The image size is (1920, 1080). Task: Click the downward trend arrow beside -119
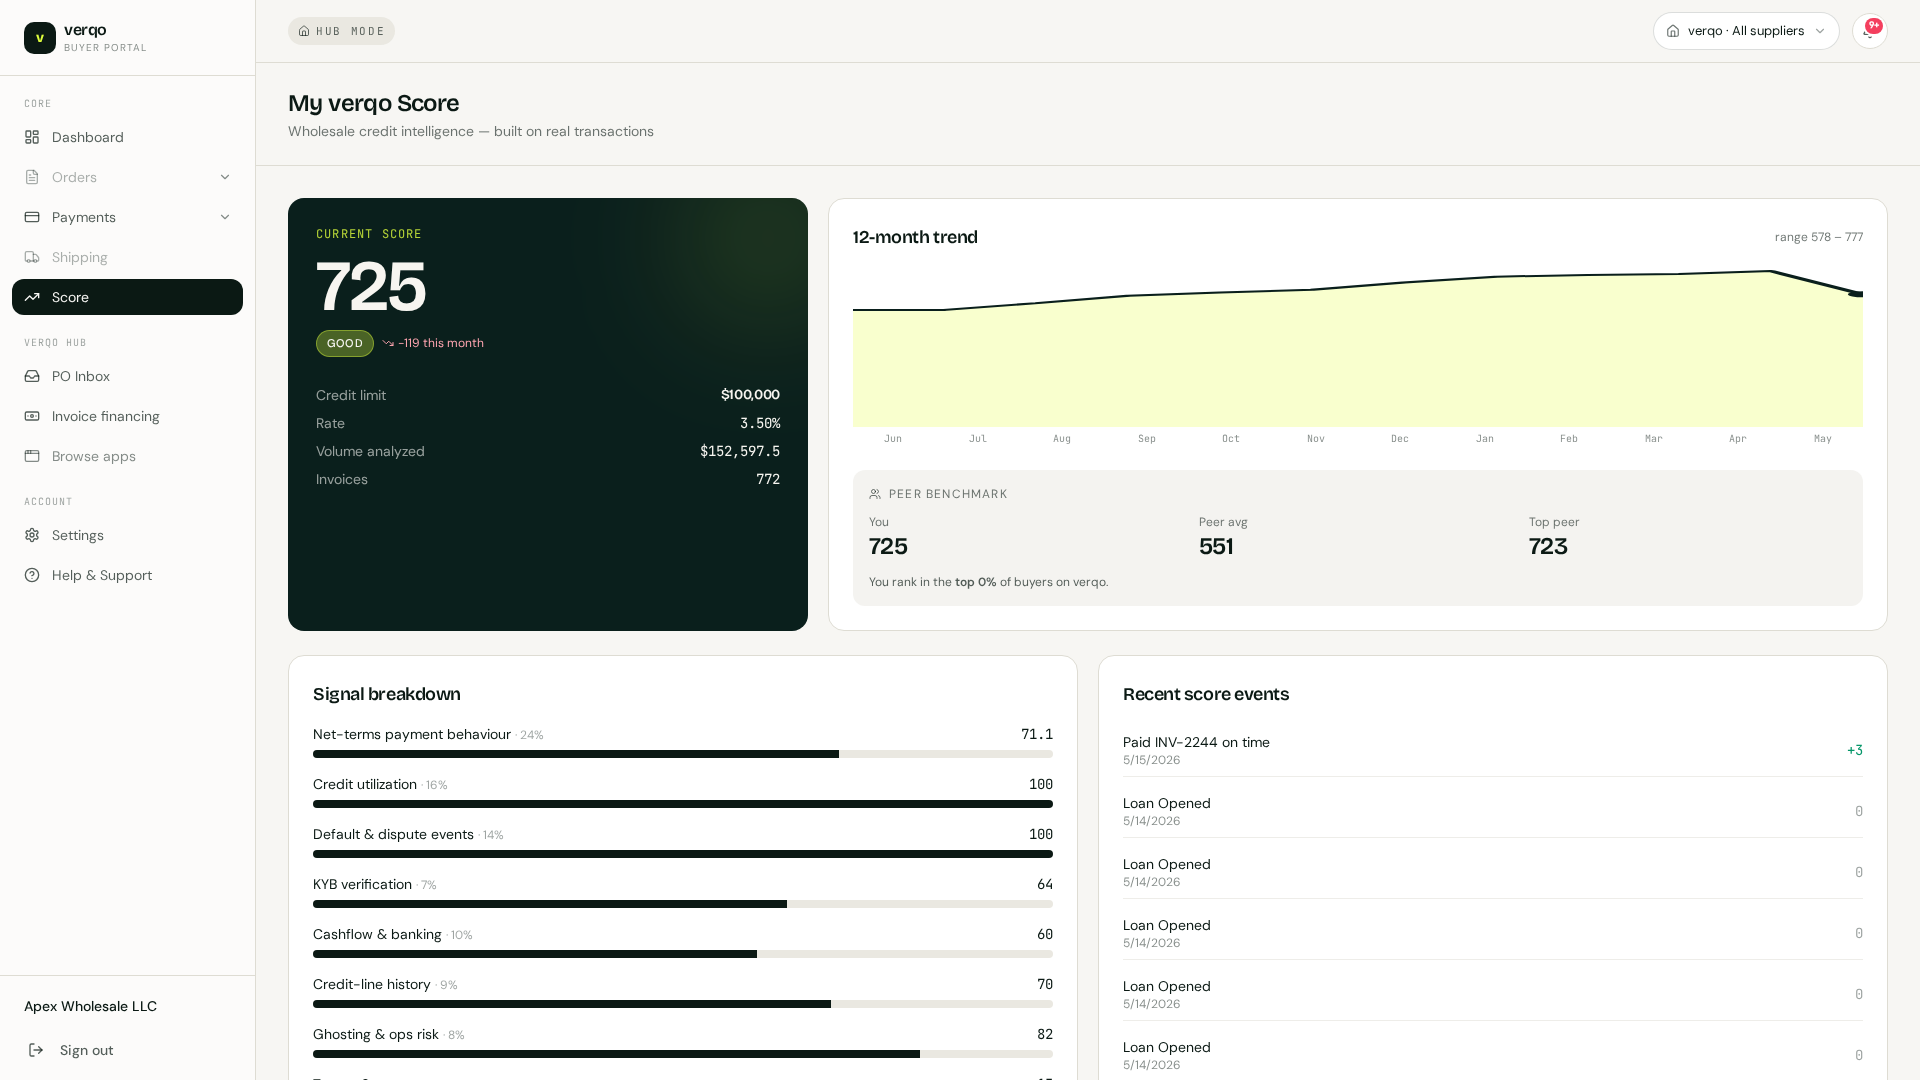388,343
